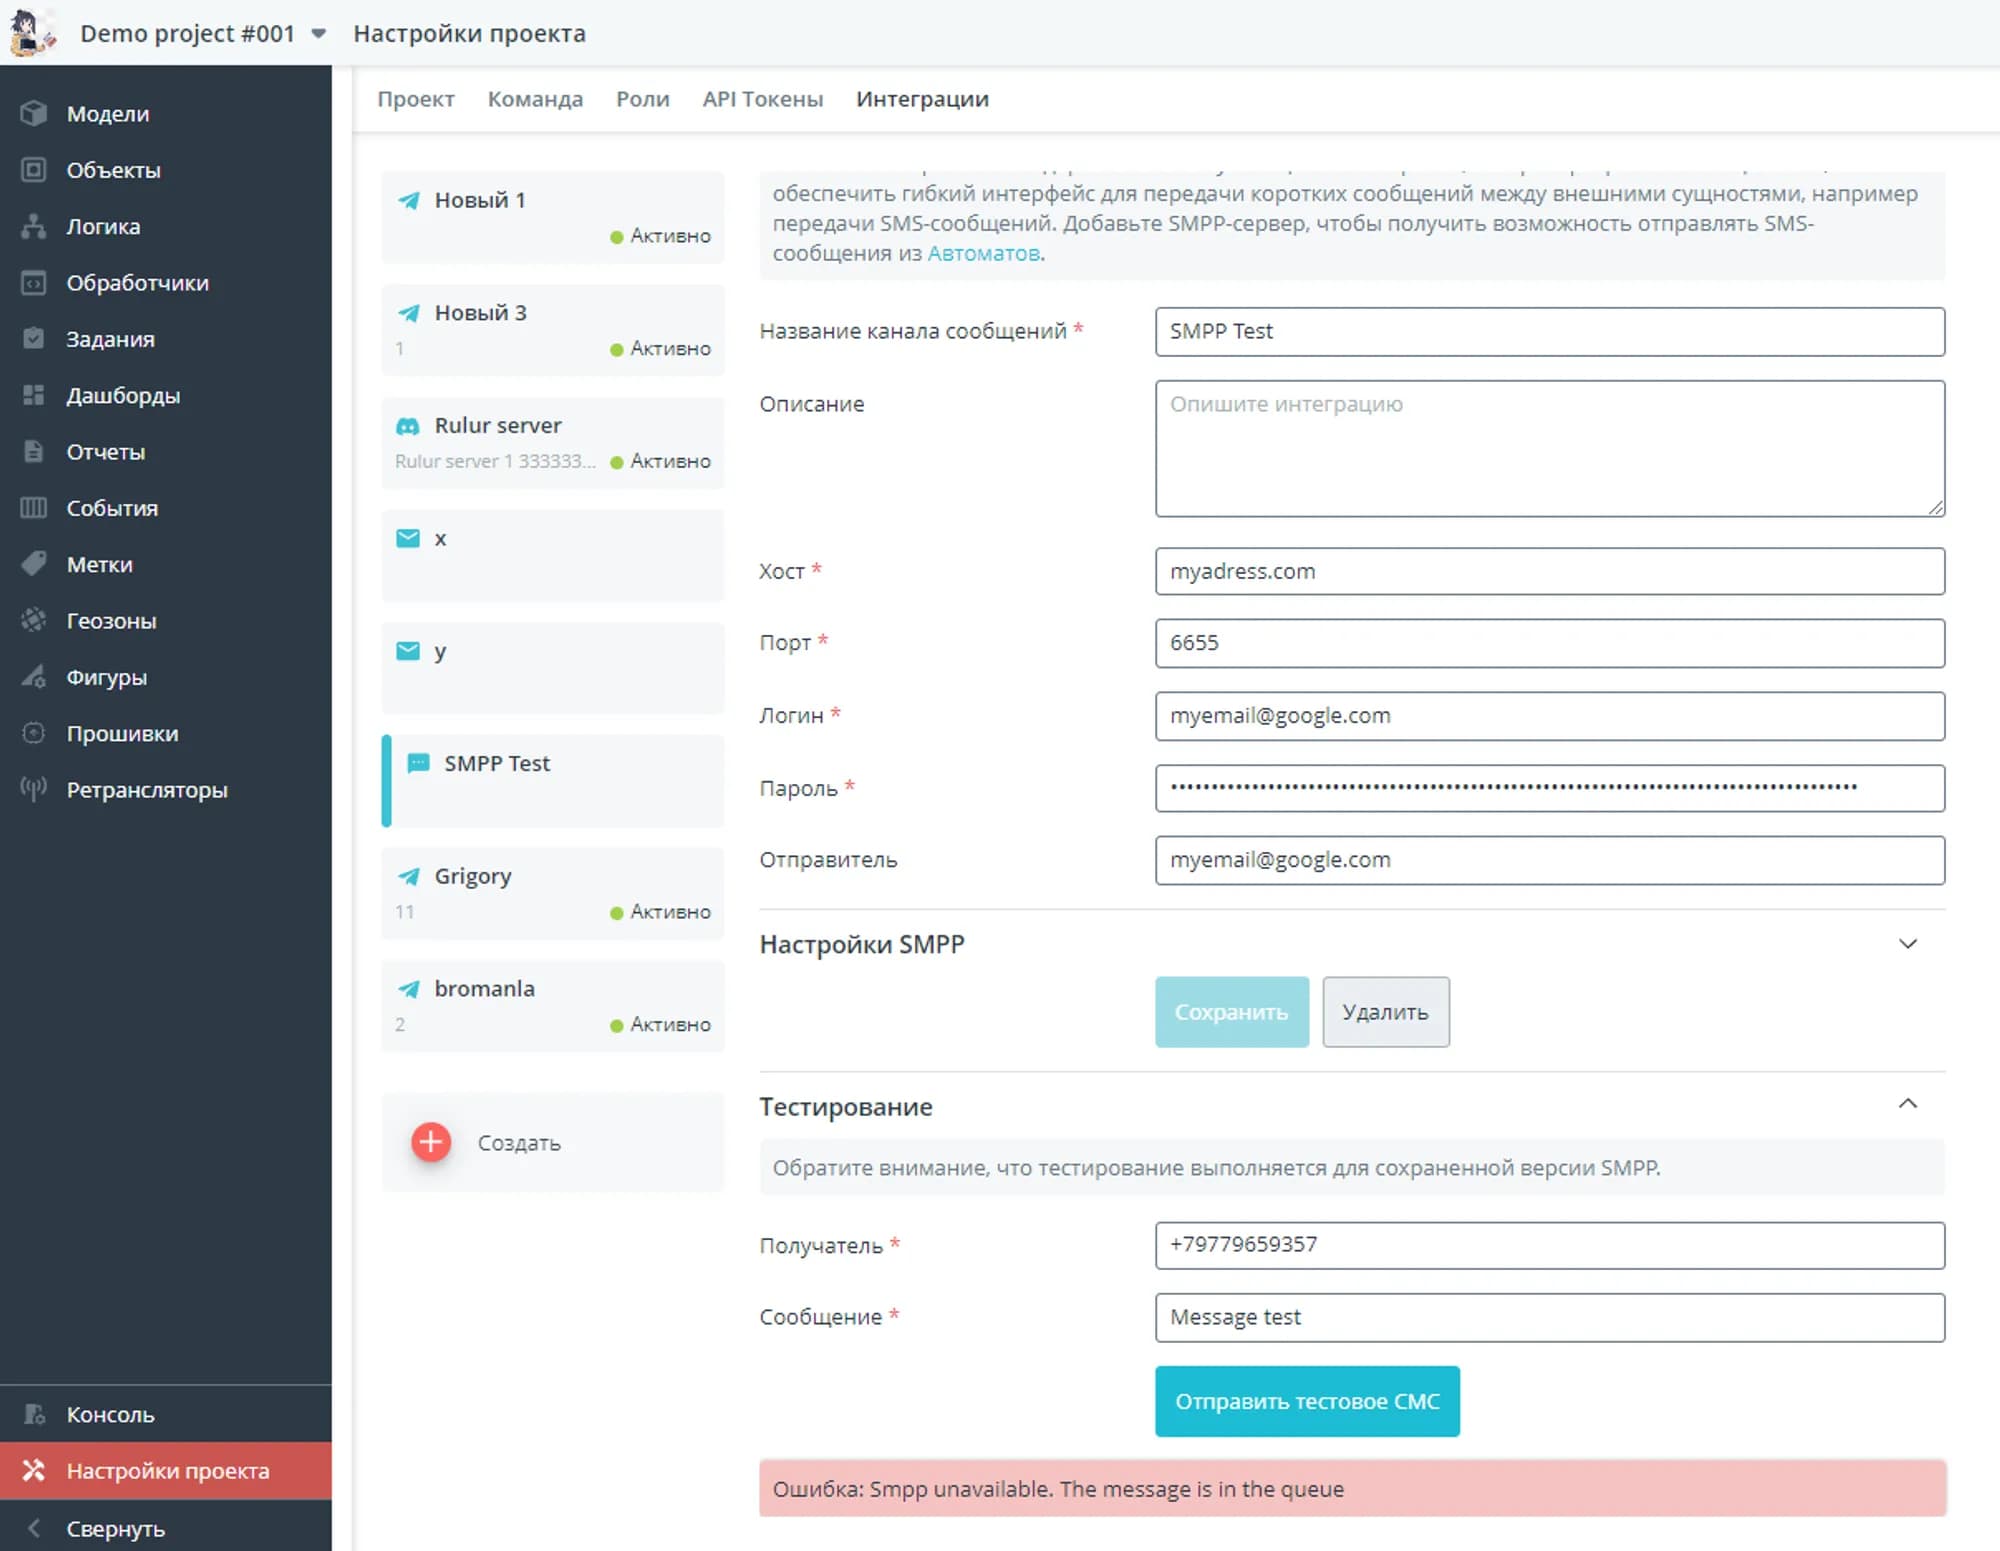Click the Dashboards grid icon

[34, 395]
